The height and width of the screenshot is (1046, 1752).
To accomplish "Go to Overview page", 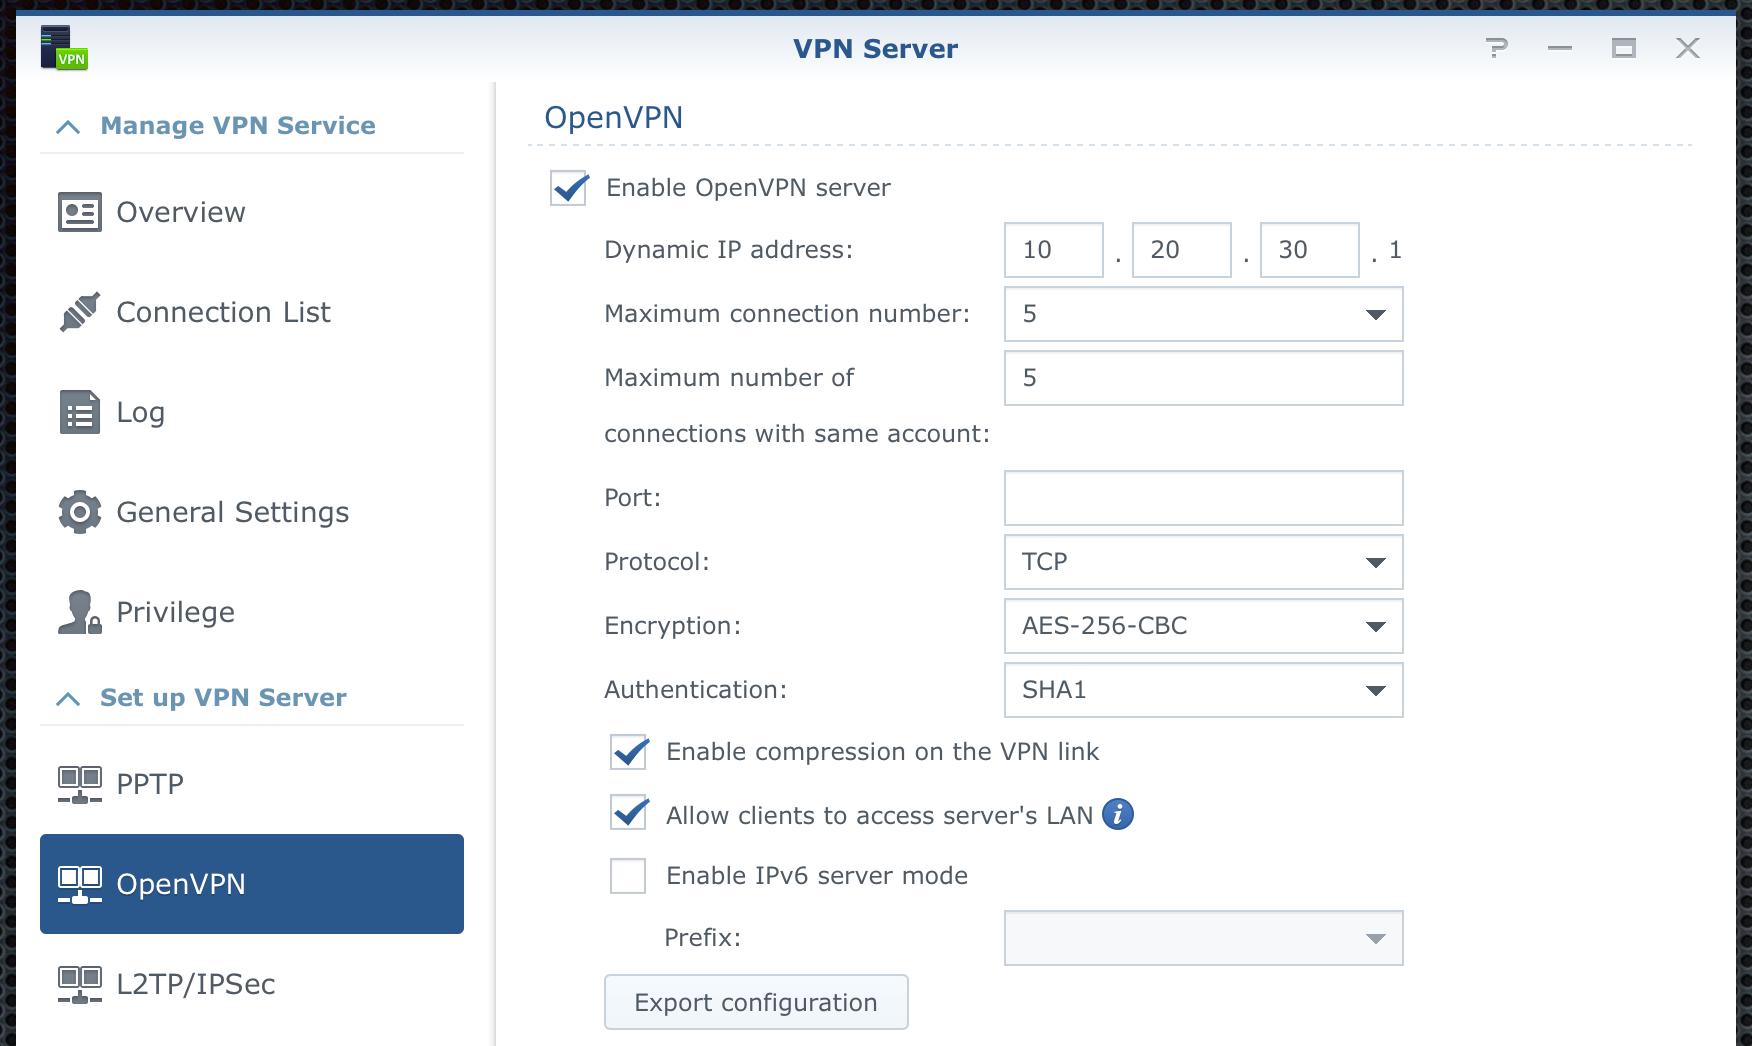I will click(252, 212).
